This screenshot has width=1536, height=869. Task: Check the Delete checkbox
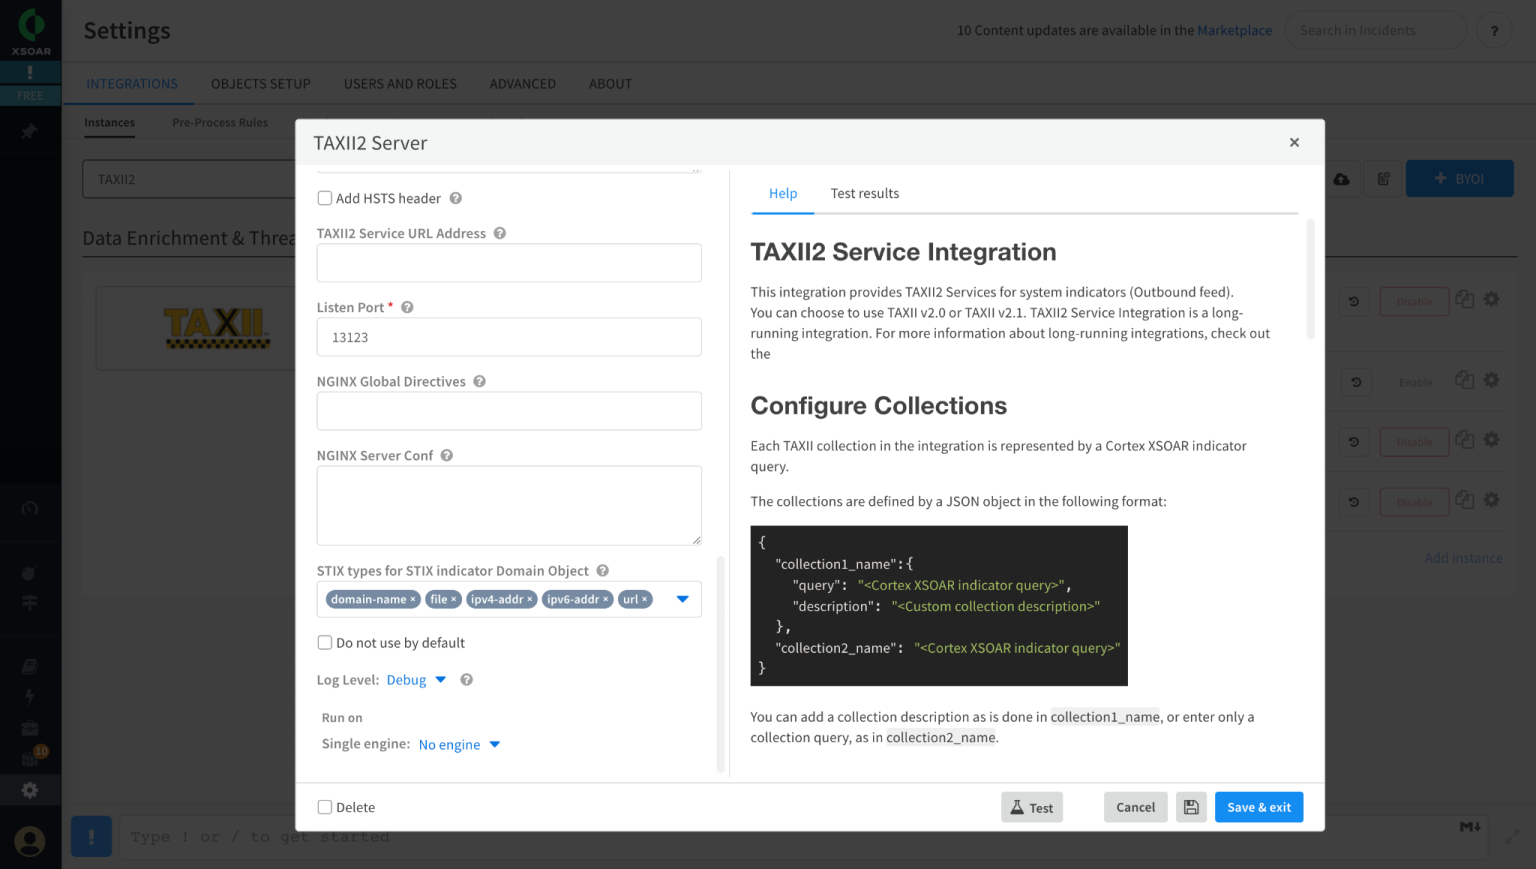click(324, 807)
